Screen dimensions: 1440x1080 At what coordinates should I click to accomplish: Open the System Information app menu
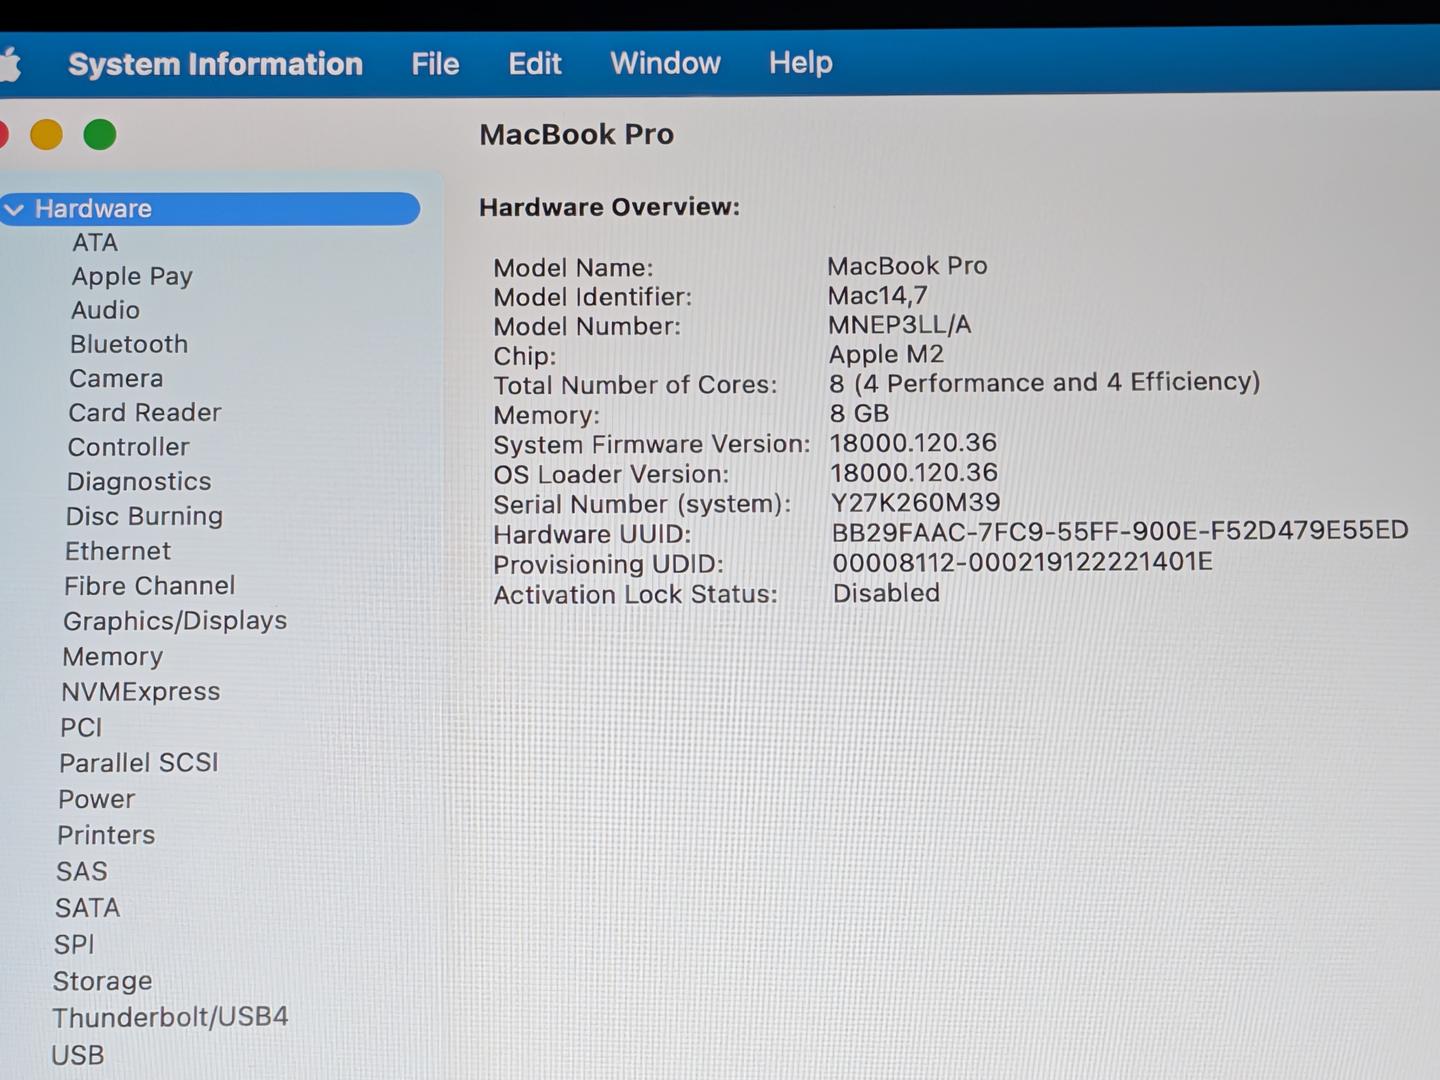click(x=215, y=64)
